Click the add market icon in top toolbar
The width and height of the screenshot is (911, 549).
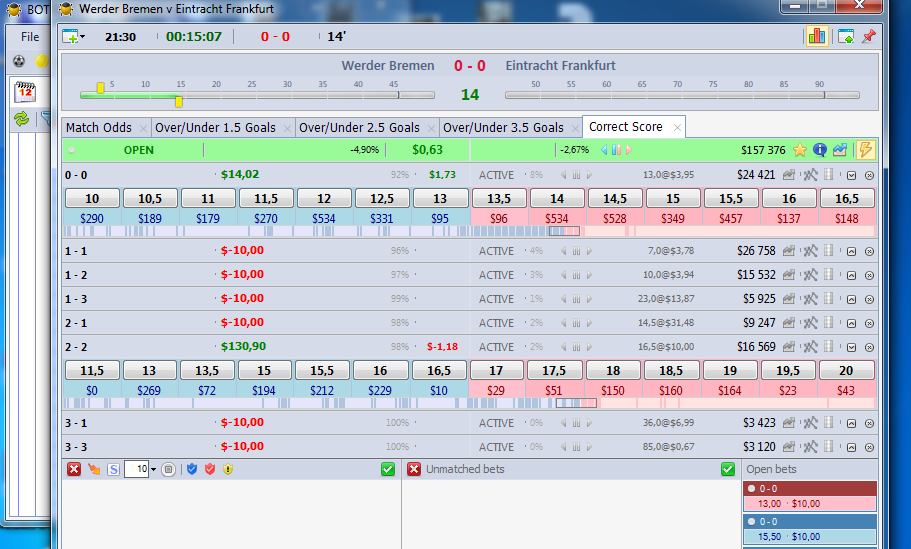71,37
